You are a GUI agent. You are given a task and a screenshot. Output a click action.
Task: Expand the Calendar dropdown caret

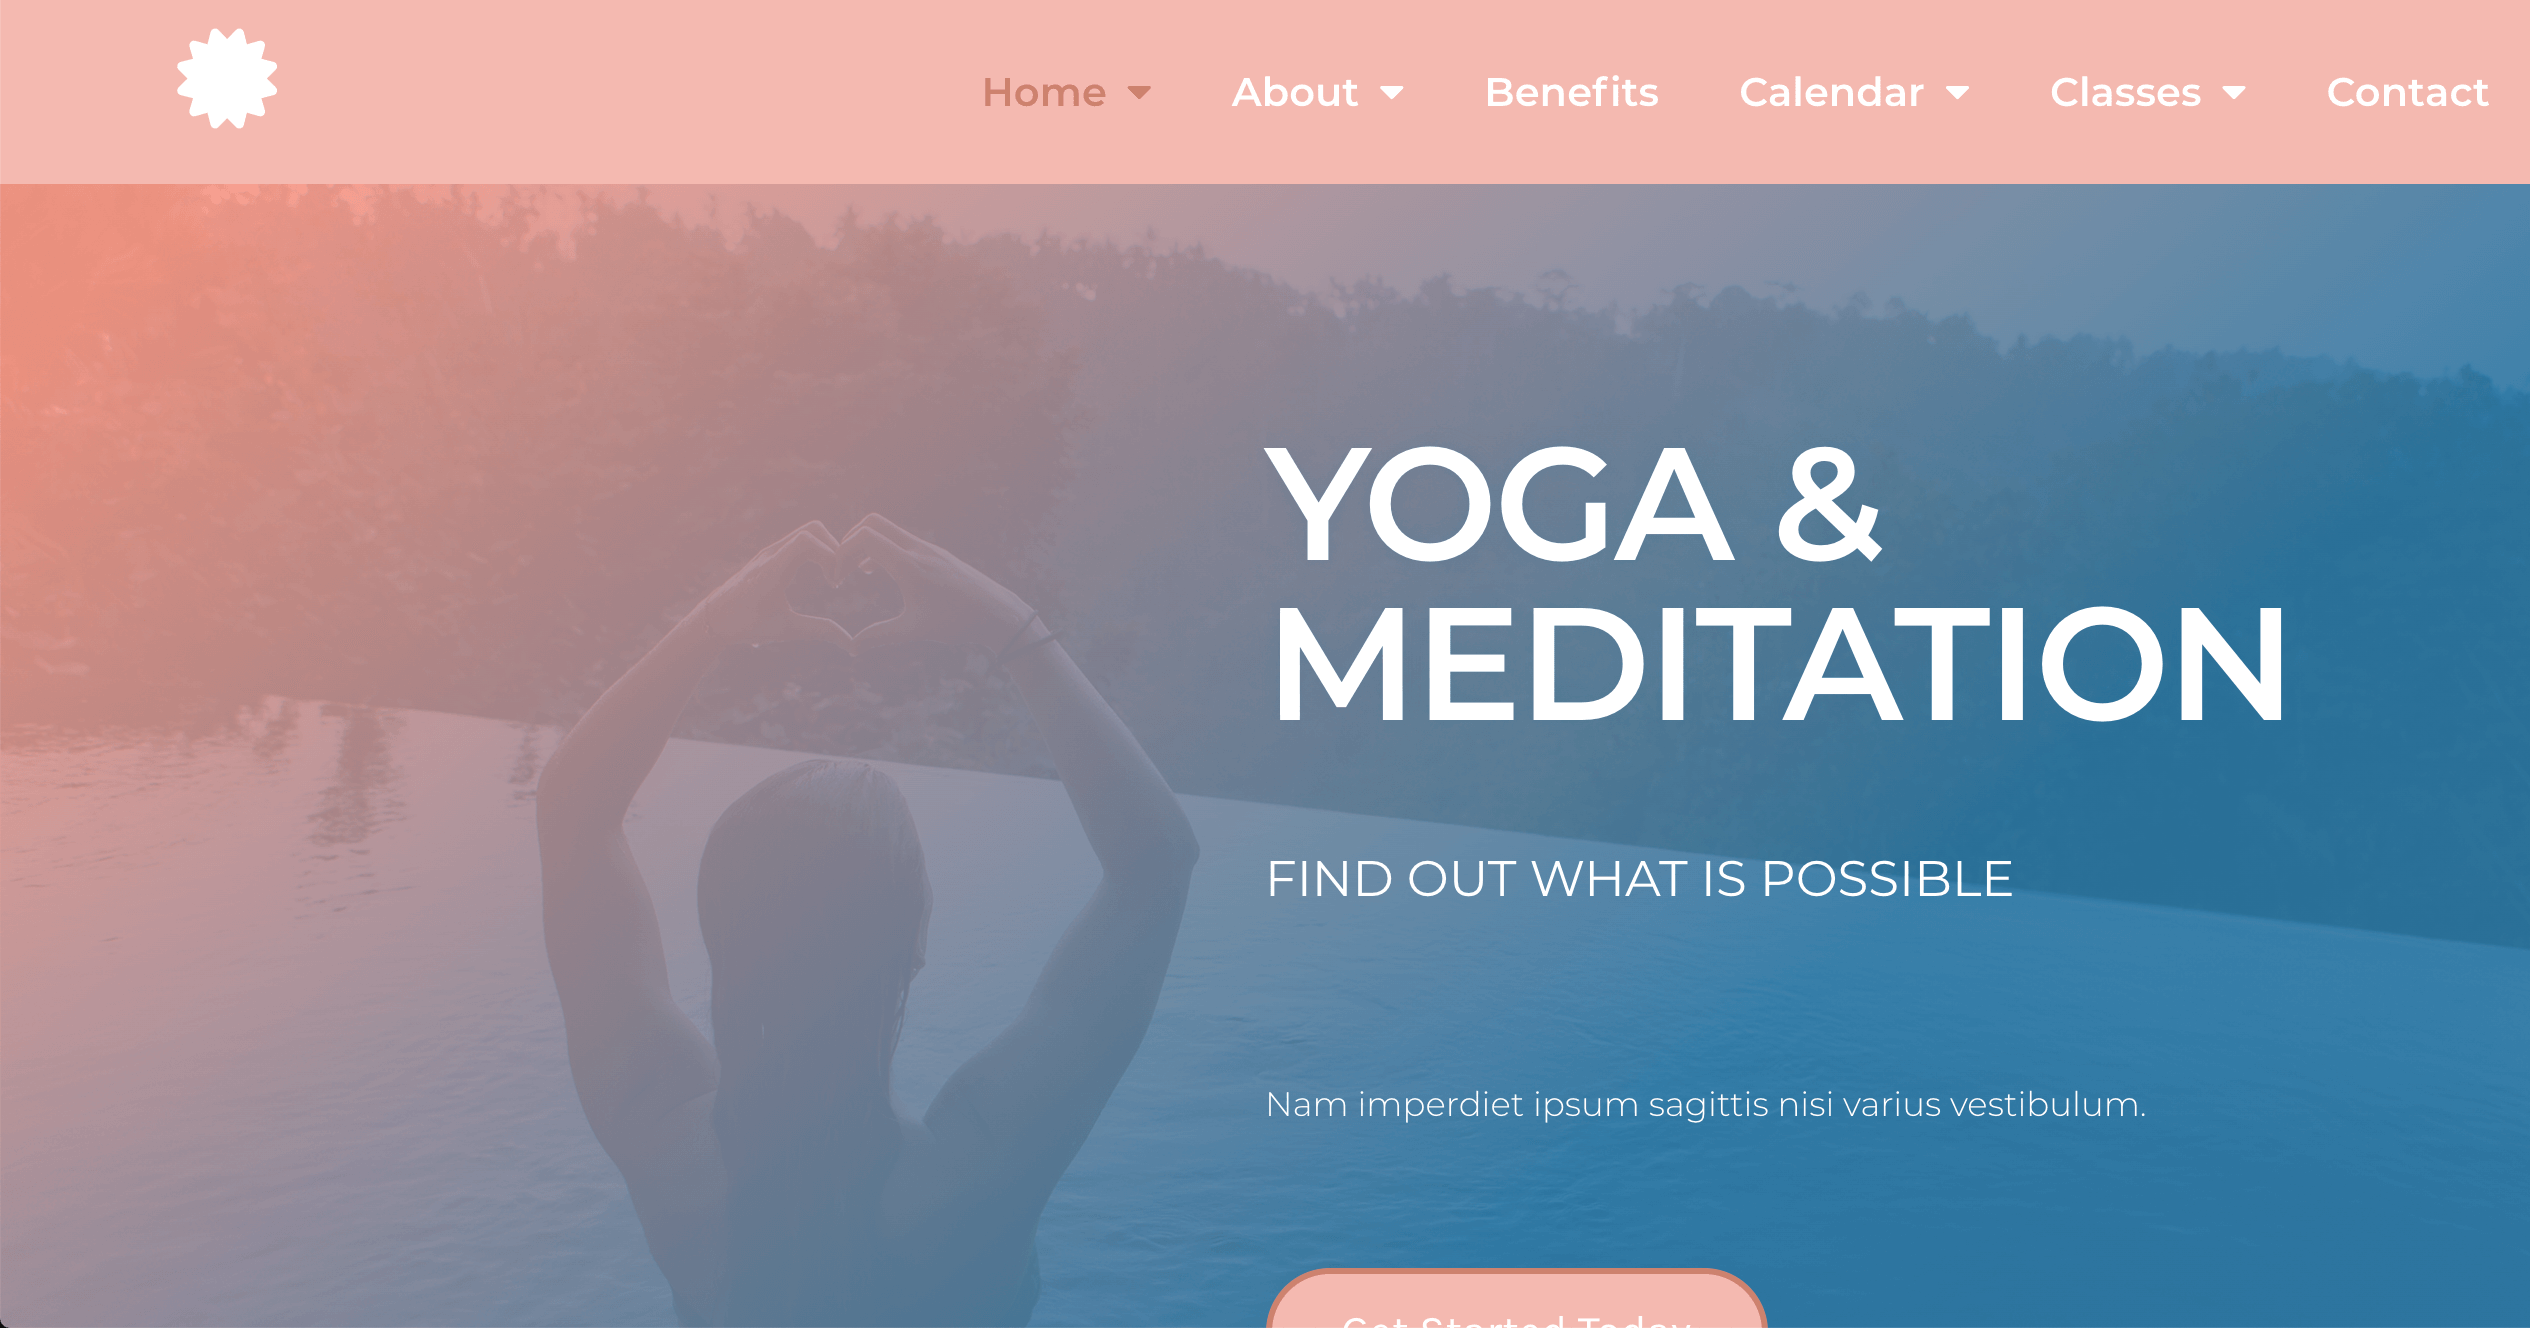(1957, 93)
